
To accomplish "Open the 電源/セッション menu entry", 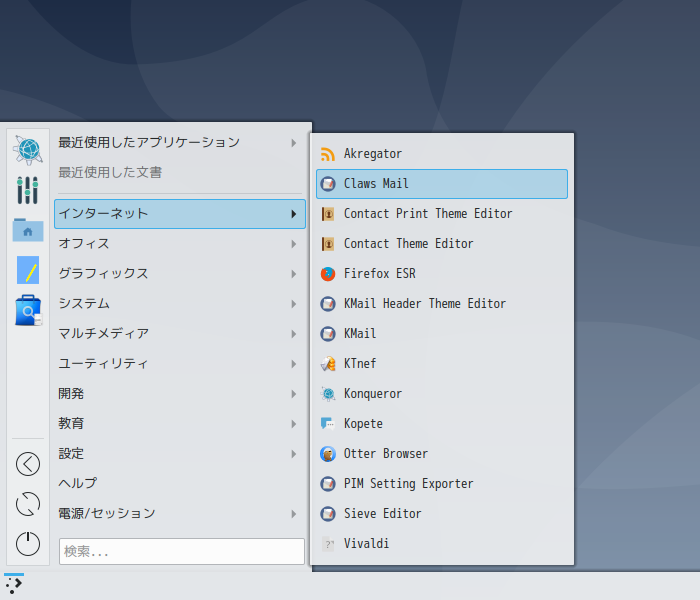I will [x=180, y=514].
